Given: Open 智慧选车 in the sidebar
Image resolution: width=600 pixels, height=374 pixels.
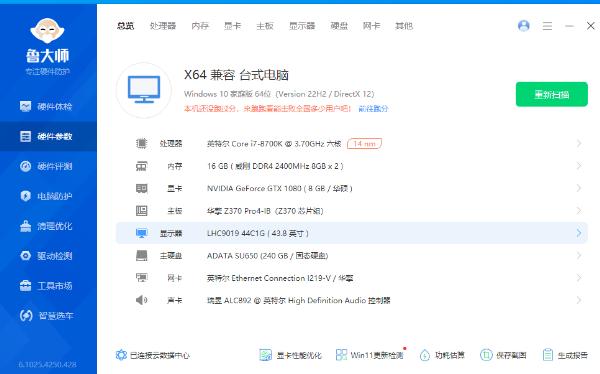Looking at the screenshot, I should [46, 315].
